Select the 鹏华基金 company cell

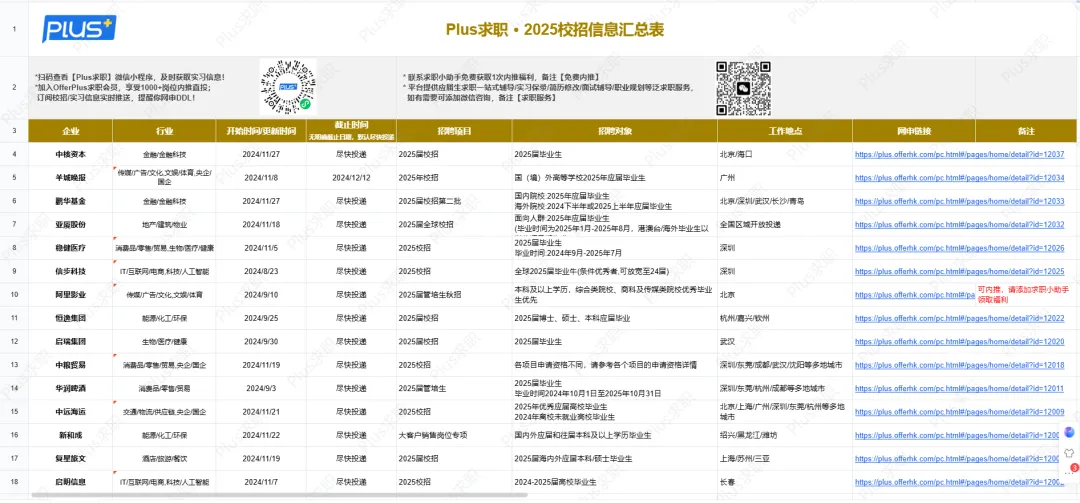pos(70,201)
